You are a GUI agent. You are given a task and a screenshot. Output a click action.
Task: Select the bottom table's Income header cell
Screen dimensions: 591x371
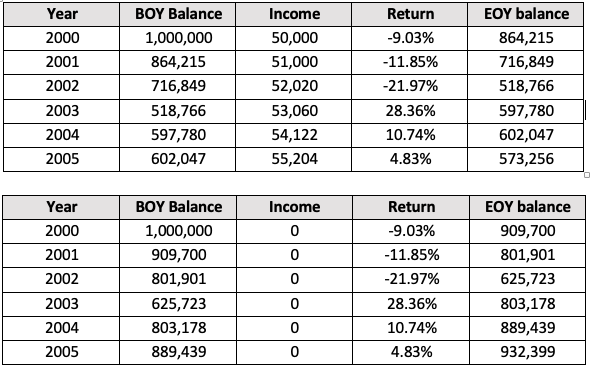(x=294, y=207)
